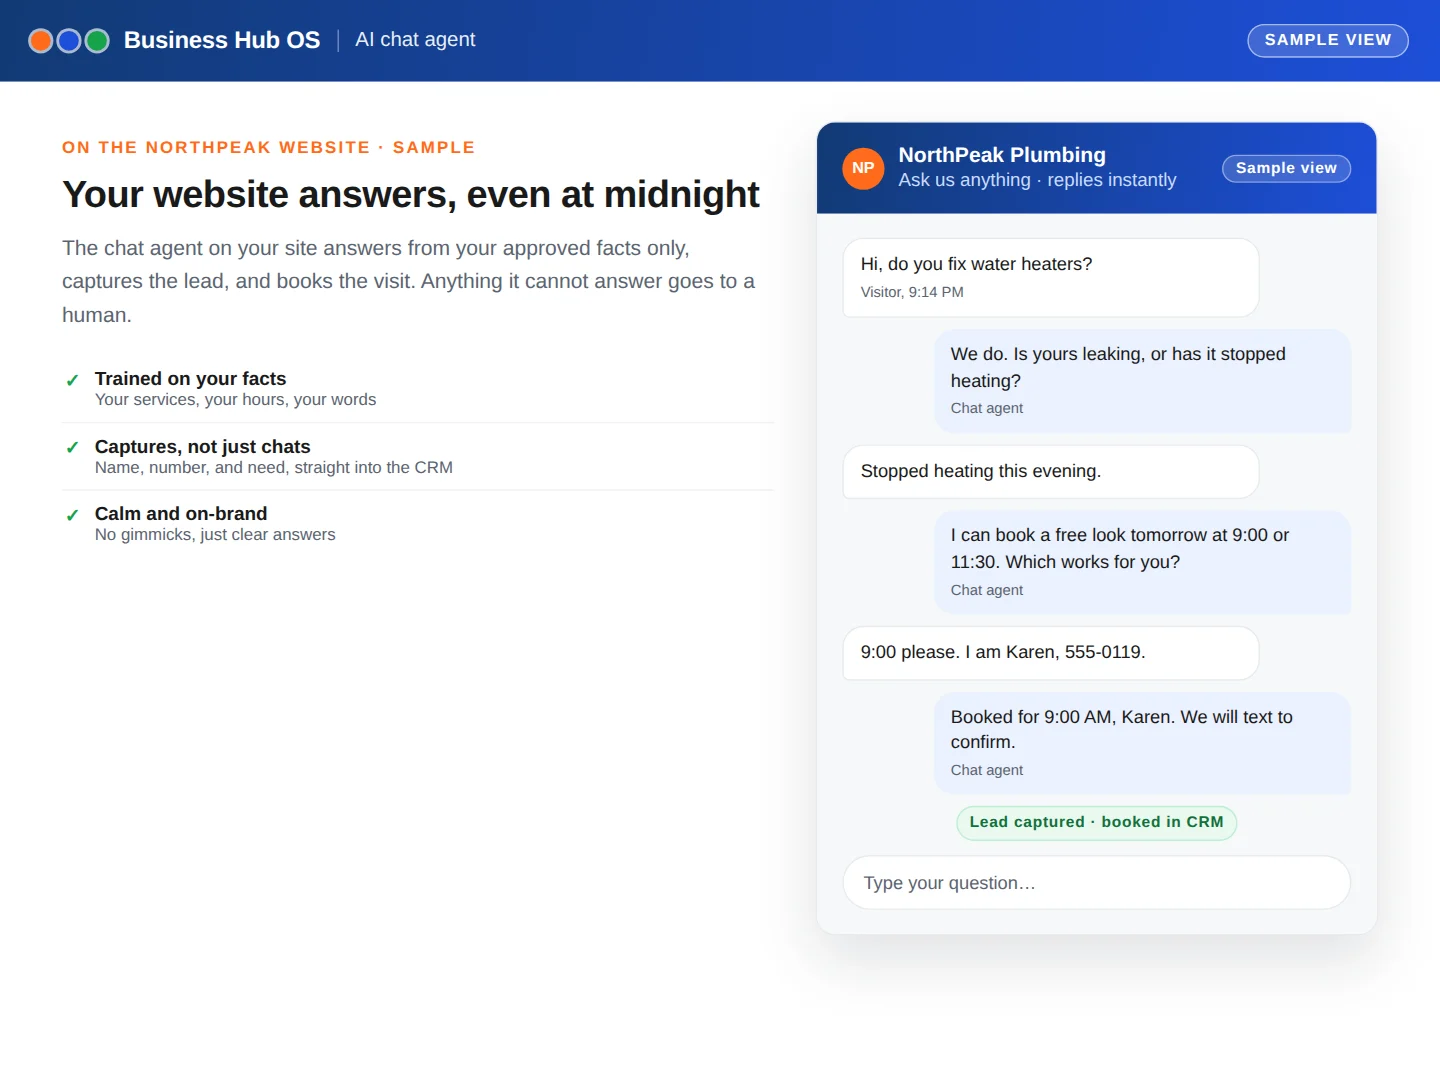
Task: Click the intro paragraph starting The chat agent on your site
Action: [408, 281]
